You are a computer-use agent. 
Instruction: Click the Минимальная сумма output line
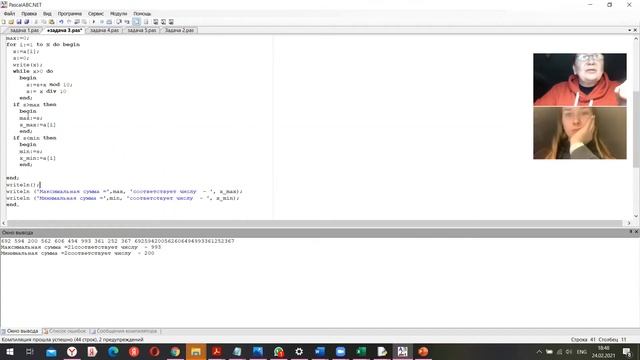point(78,253)
